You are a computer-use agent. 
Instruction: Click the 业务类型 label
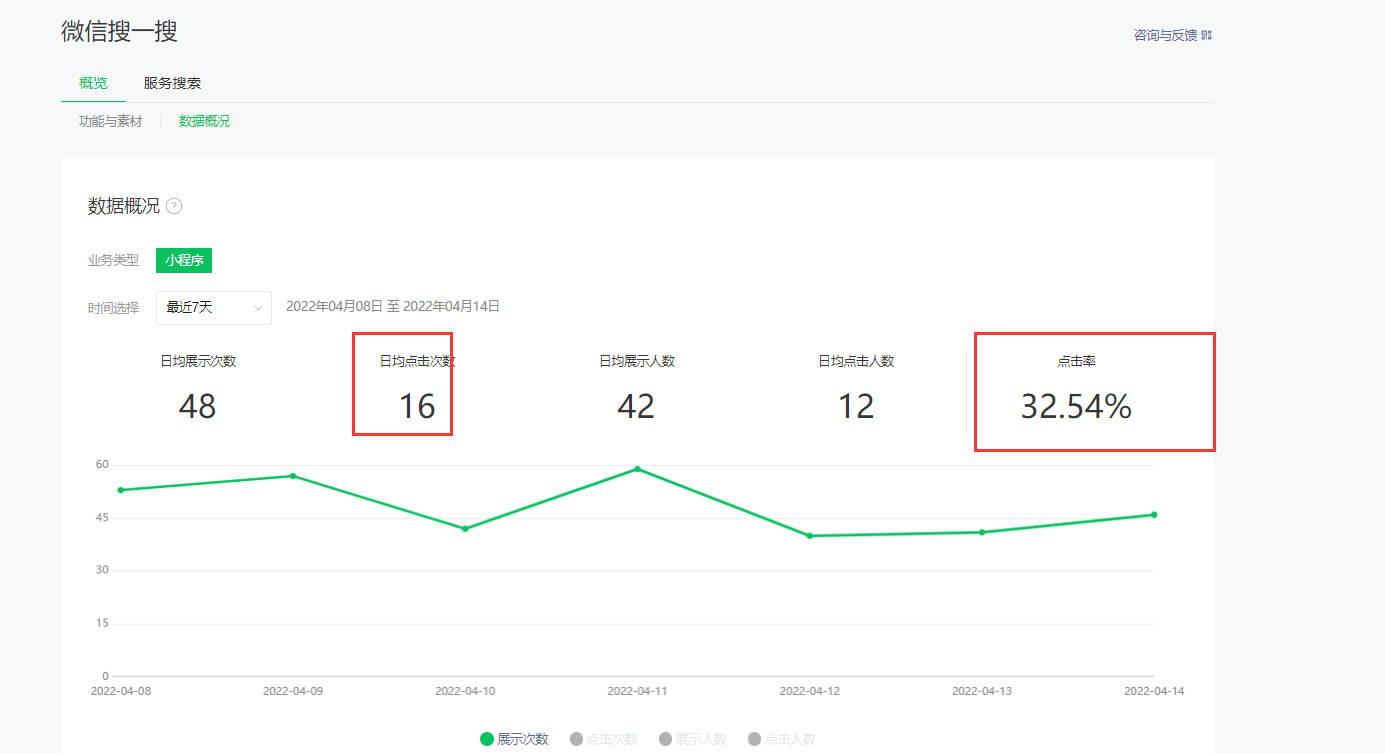point(113,260)
